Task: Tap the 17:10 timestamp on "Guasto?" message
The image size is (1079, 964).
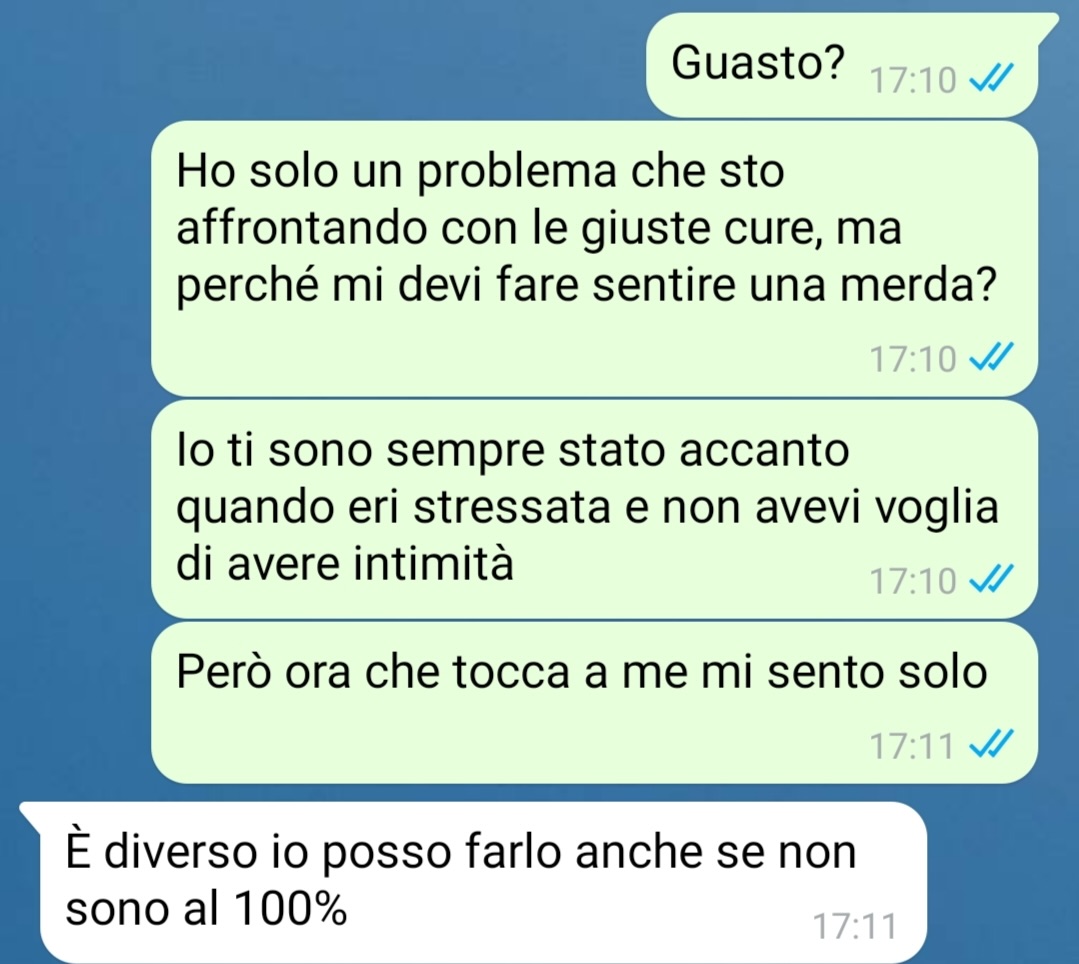Action: coord(912,81)
